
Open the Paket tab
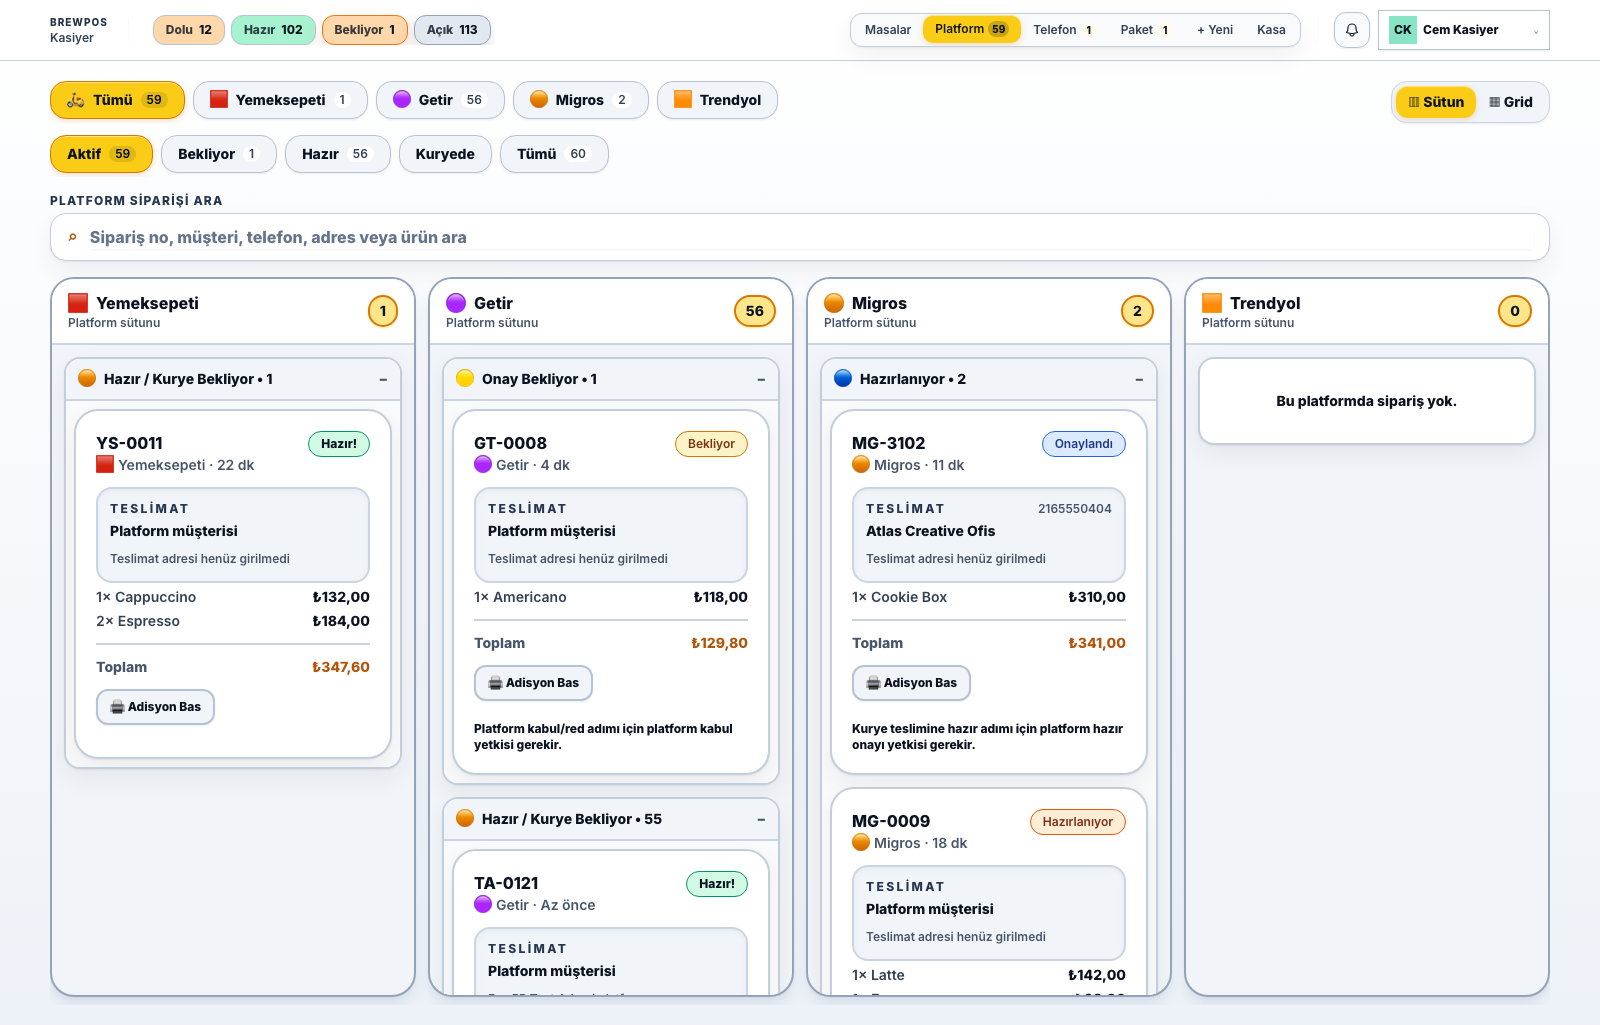pyautogui.click(x=1145, y=30)
